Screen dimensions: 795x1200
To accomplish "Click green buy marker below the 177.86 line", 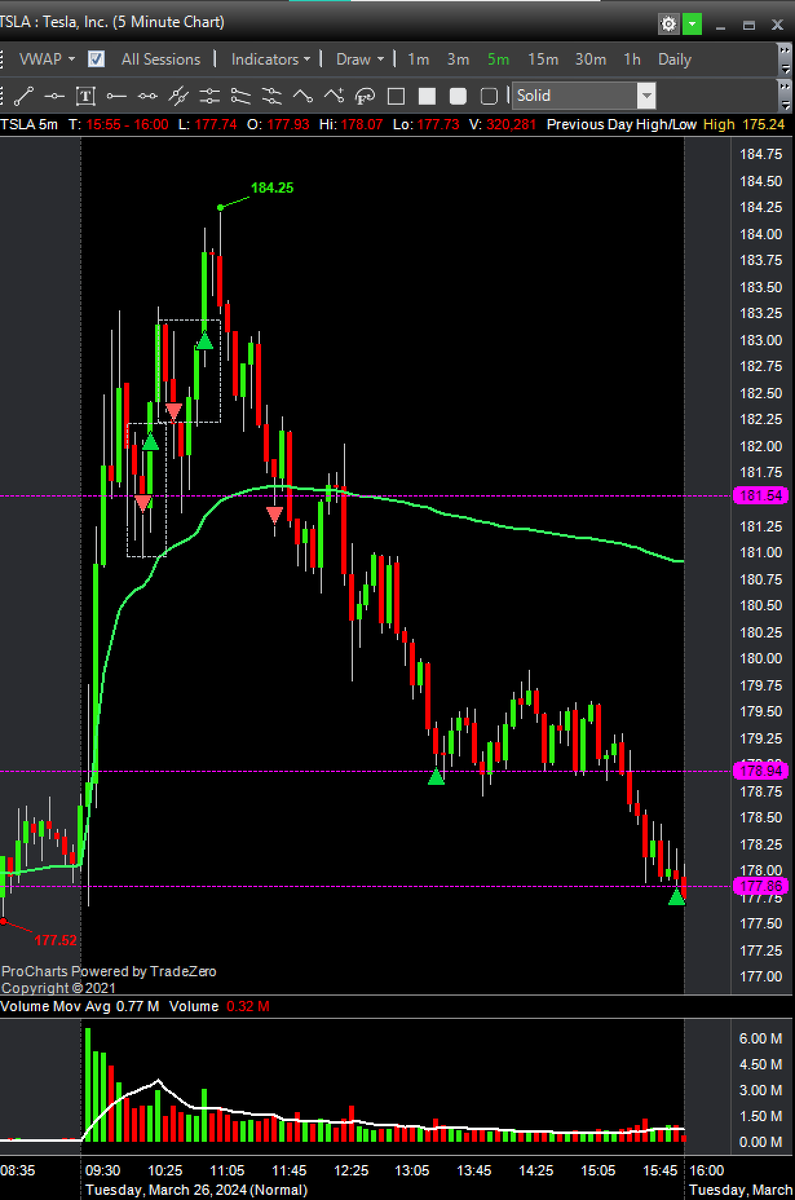I will tap(677, 896).
